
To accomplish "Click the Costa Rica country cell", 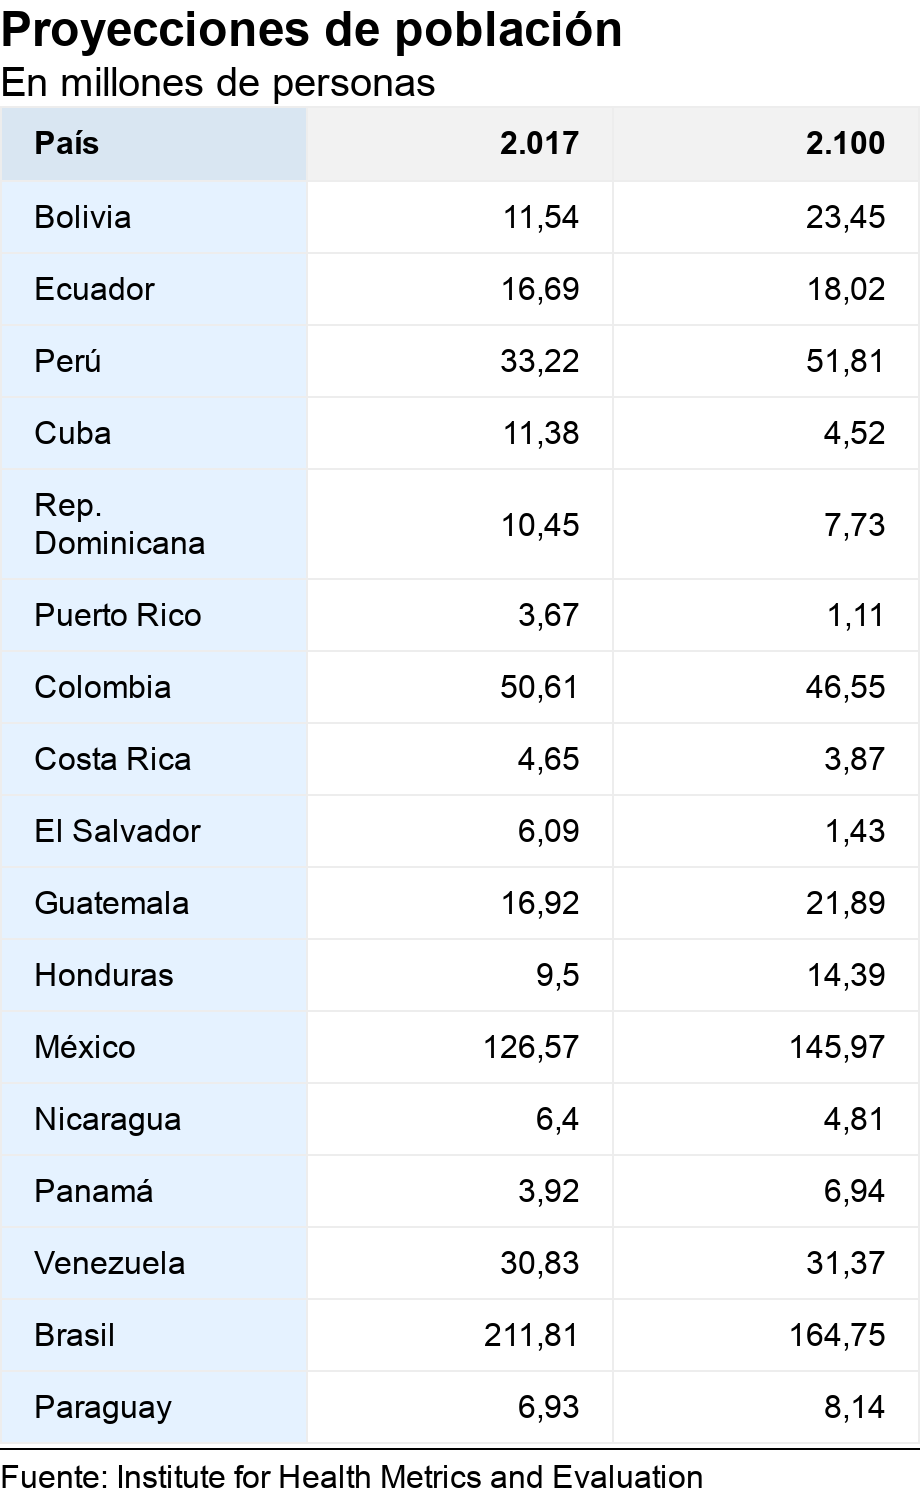I will 113,759.
